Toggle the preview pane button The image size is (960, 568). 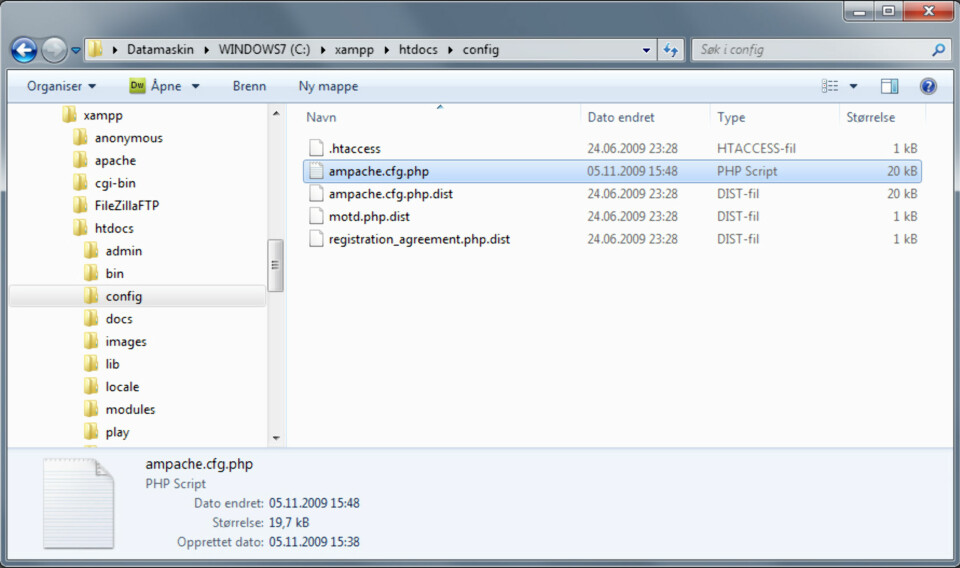pyautogui.click(x=890, y=86)
